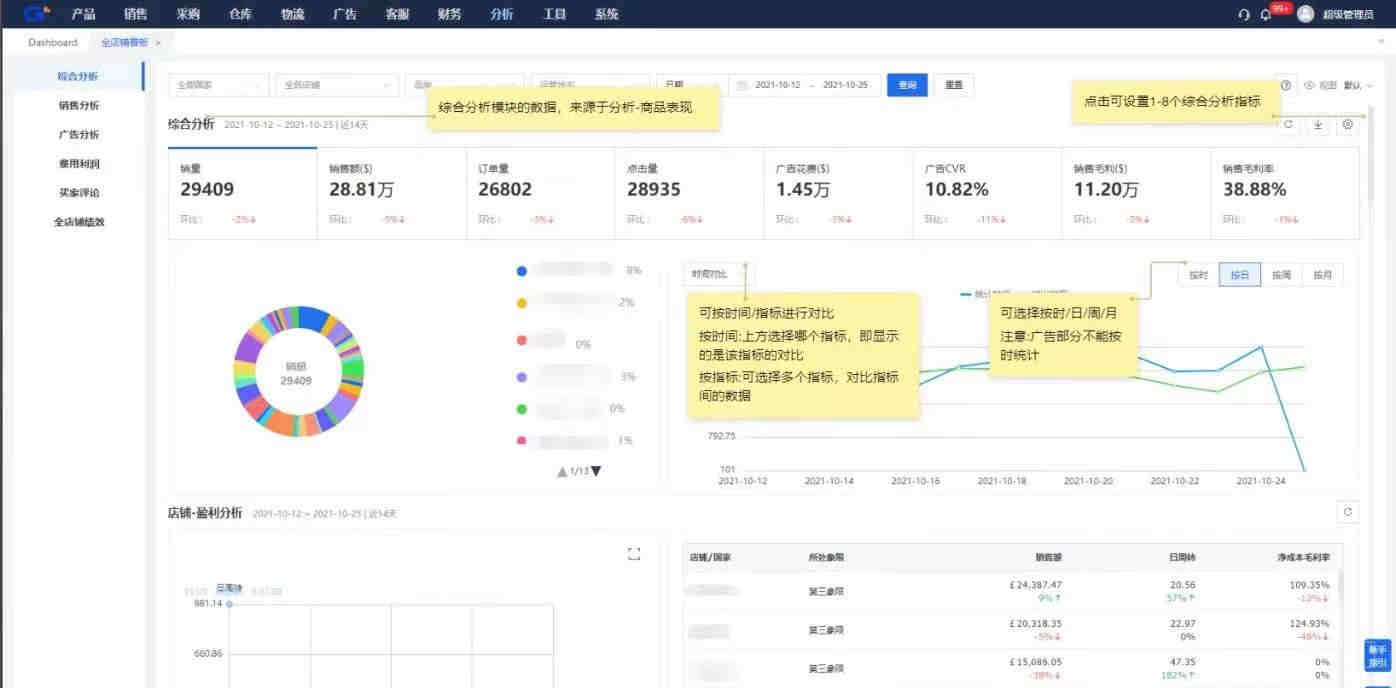Expand the profit chart to fullscreen

tap(634, 554)
